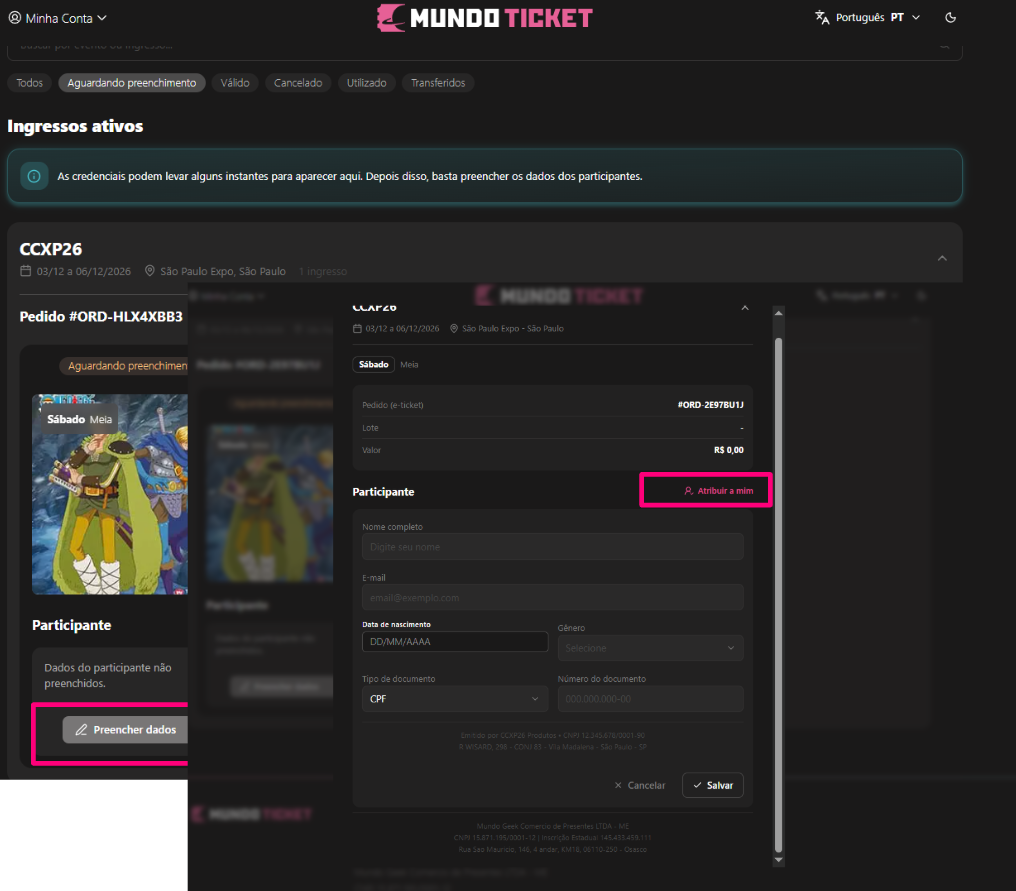This screenshot has width=1016, height=891.
Task: Click Cancelar in the participant form
Action: [640, 785]
